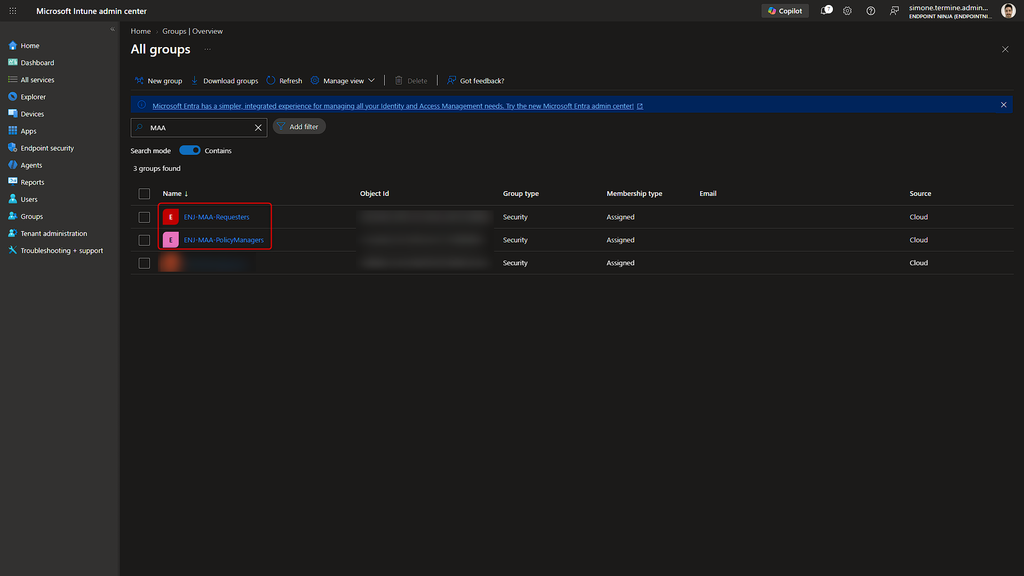This screenshot has width=1024, height=576.
Task: Check the select all groups checkbox
Action: pos(144,194)
